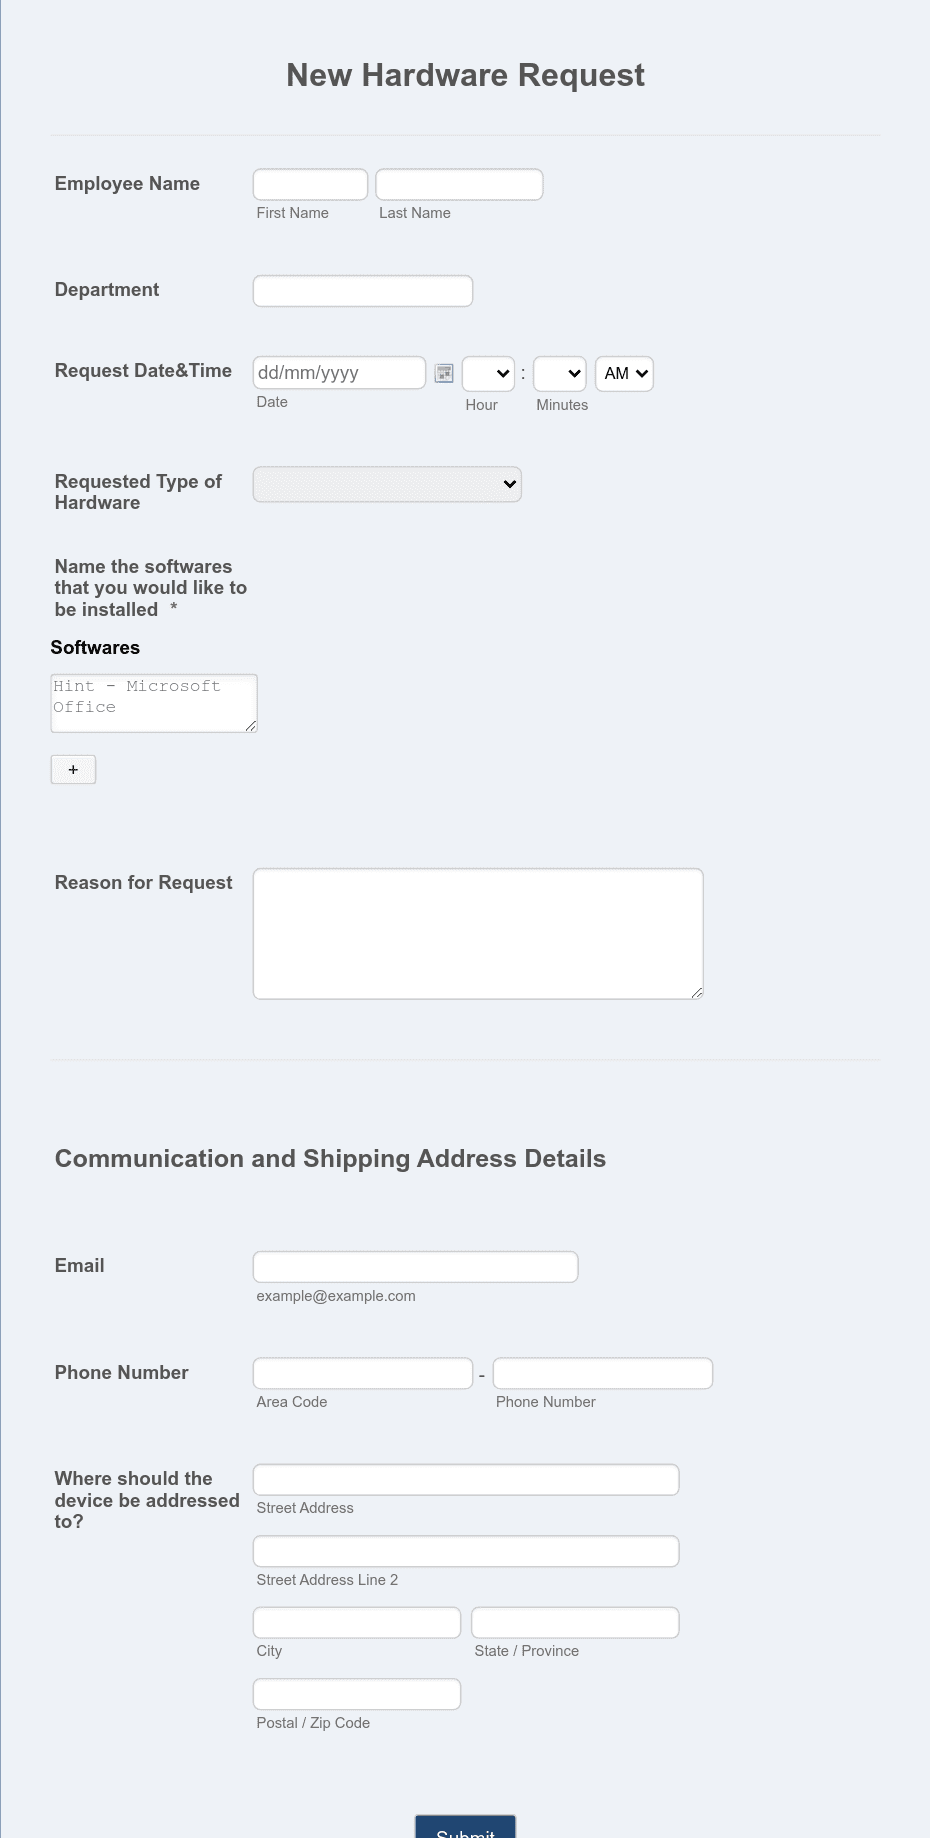Focus the Softwares hint text area

point(153,702)
